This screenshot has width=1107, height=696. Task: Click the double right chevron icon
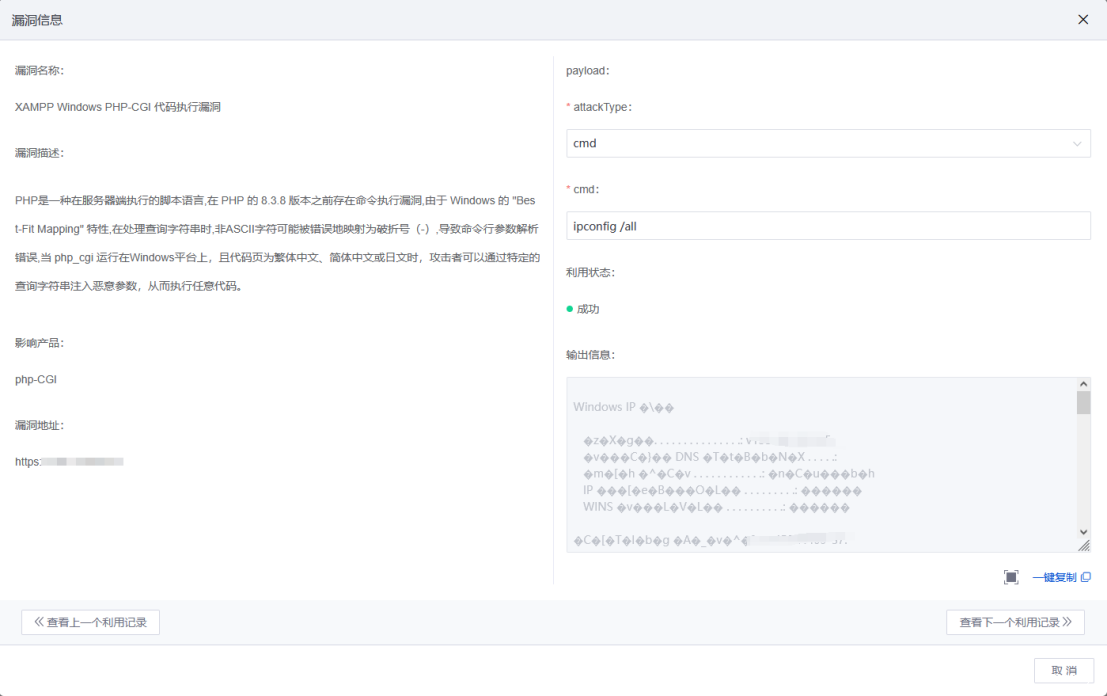[1067, 622]
